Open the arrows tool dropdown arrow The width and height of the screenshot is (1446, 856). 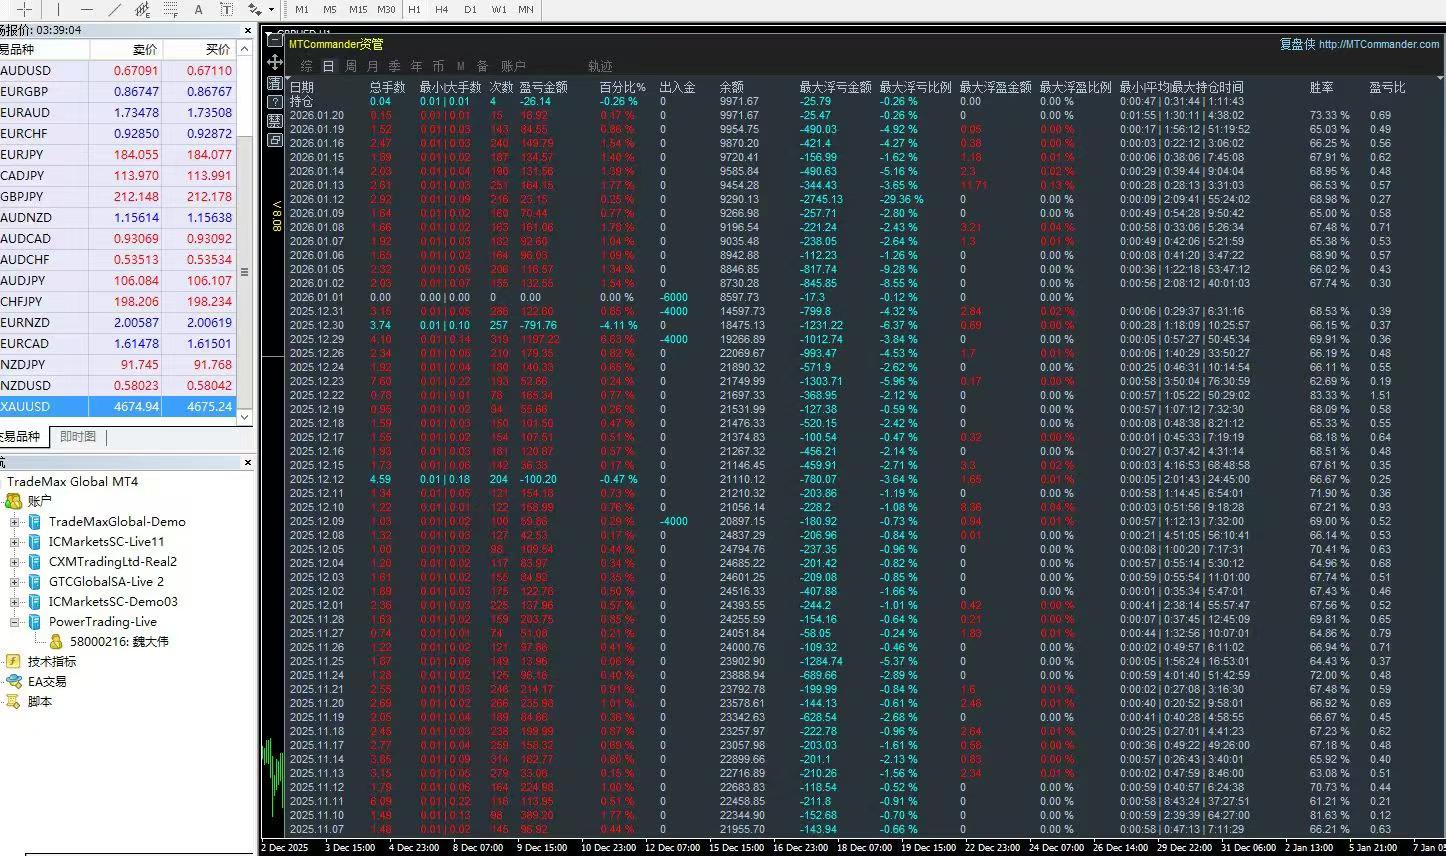(x=271, y=9)
